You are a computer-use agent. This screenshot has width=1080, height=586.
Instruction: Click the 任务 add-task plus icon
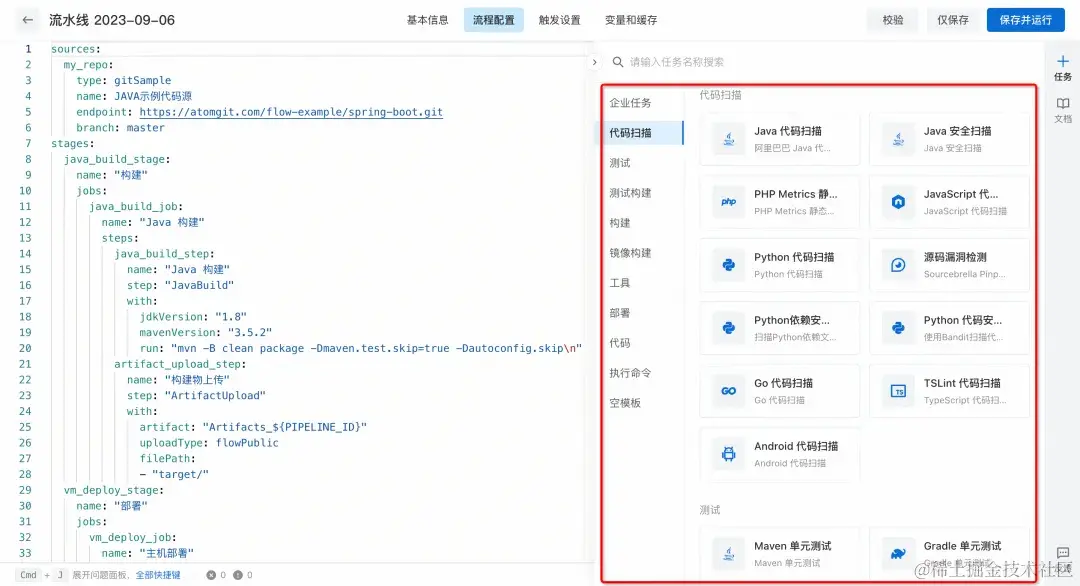coord(1062,62)
